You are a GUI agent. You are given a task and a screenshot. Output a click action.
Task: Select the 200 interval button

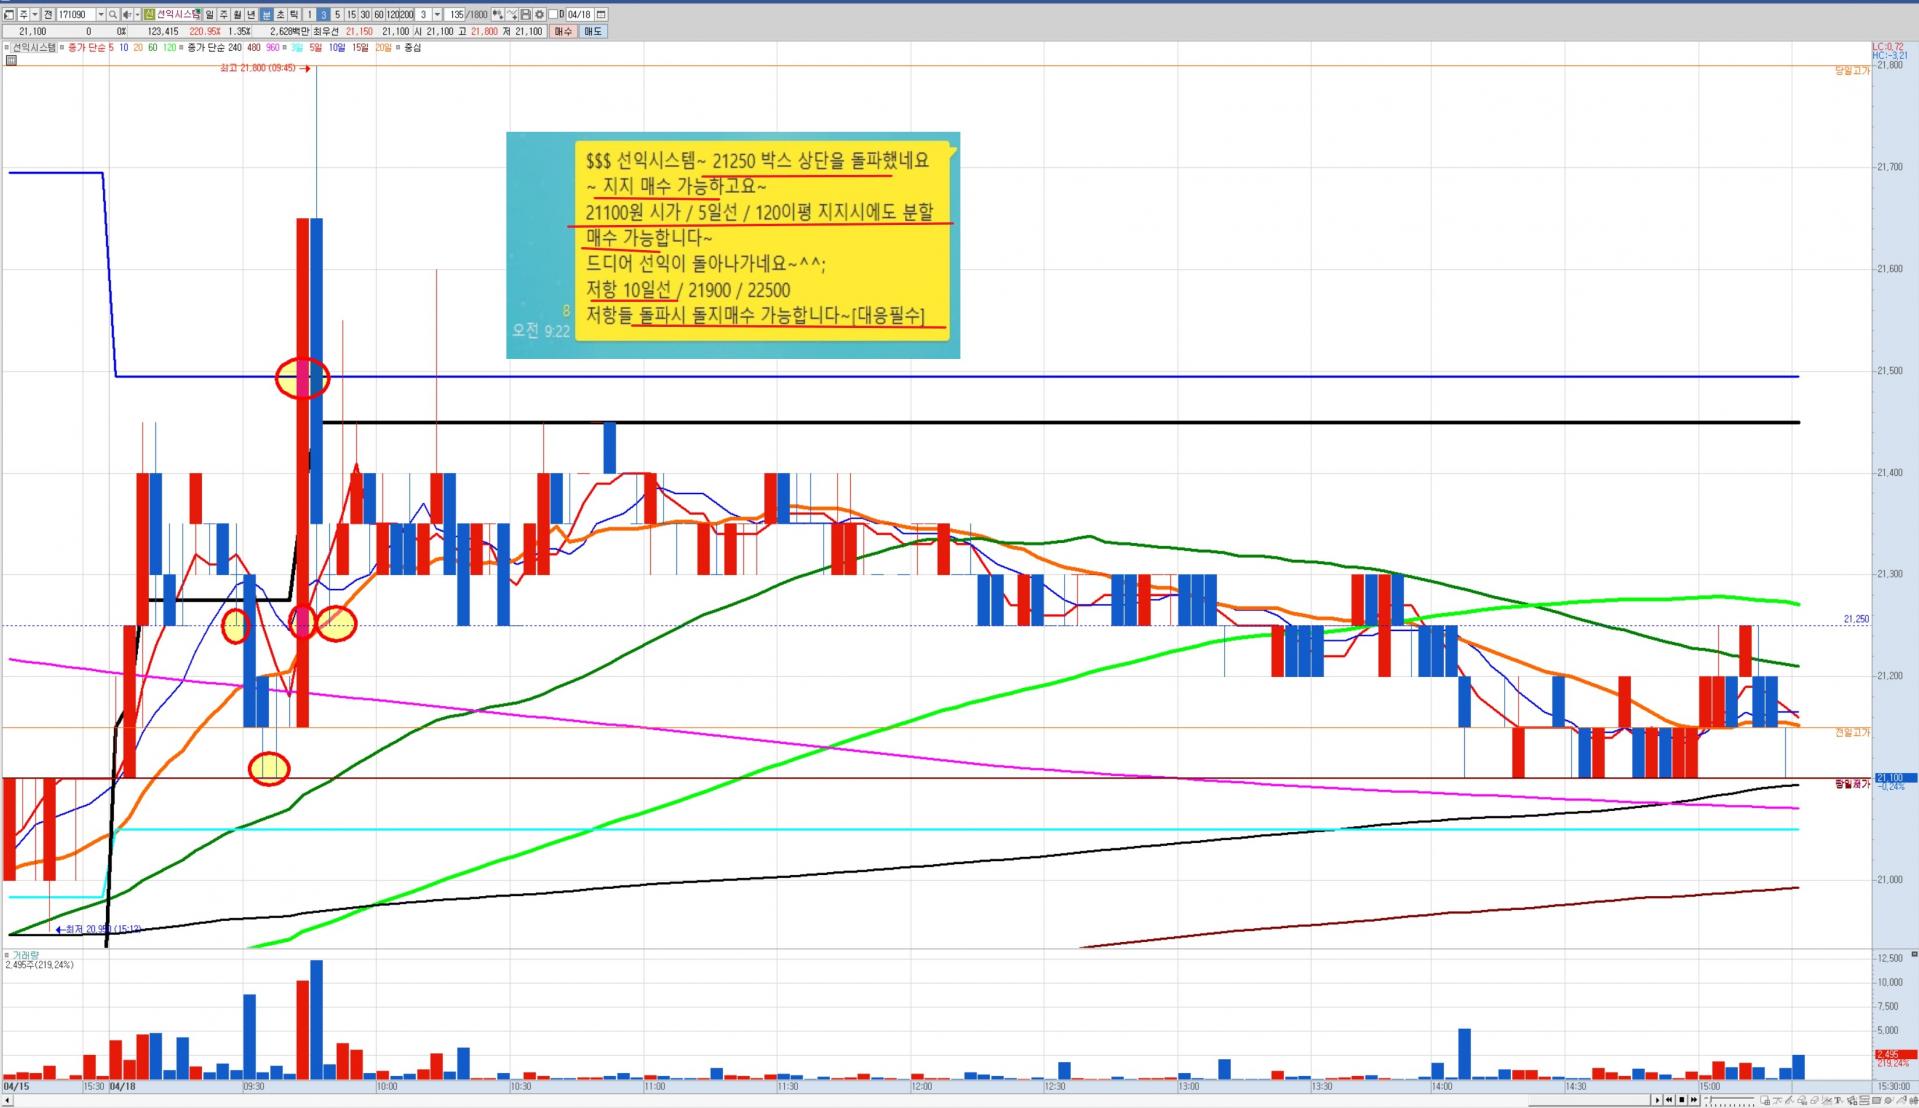[x=406, y=15]
